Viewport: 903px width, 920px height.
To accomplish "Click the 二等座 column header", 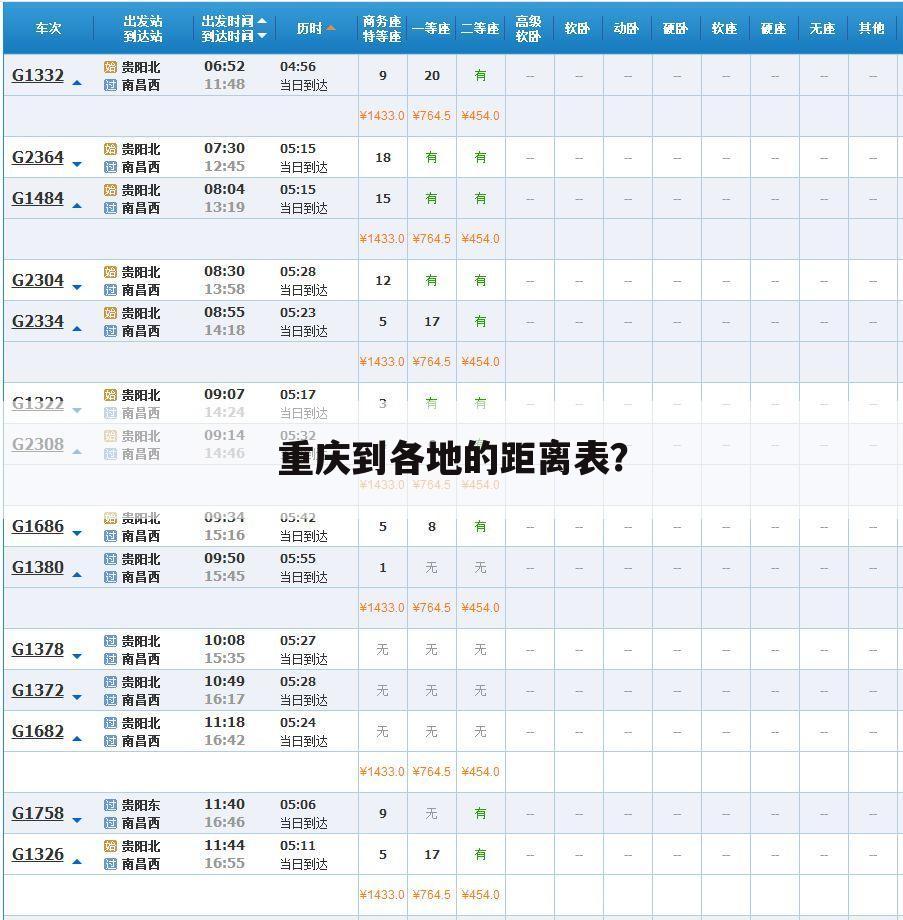I will [480, 28].
